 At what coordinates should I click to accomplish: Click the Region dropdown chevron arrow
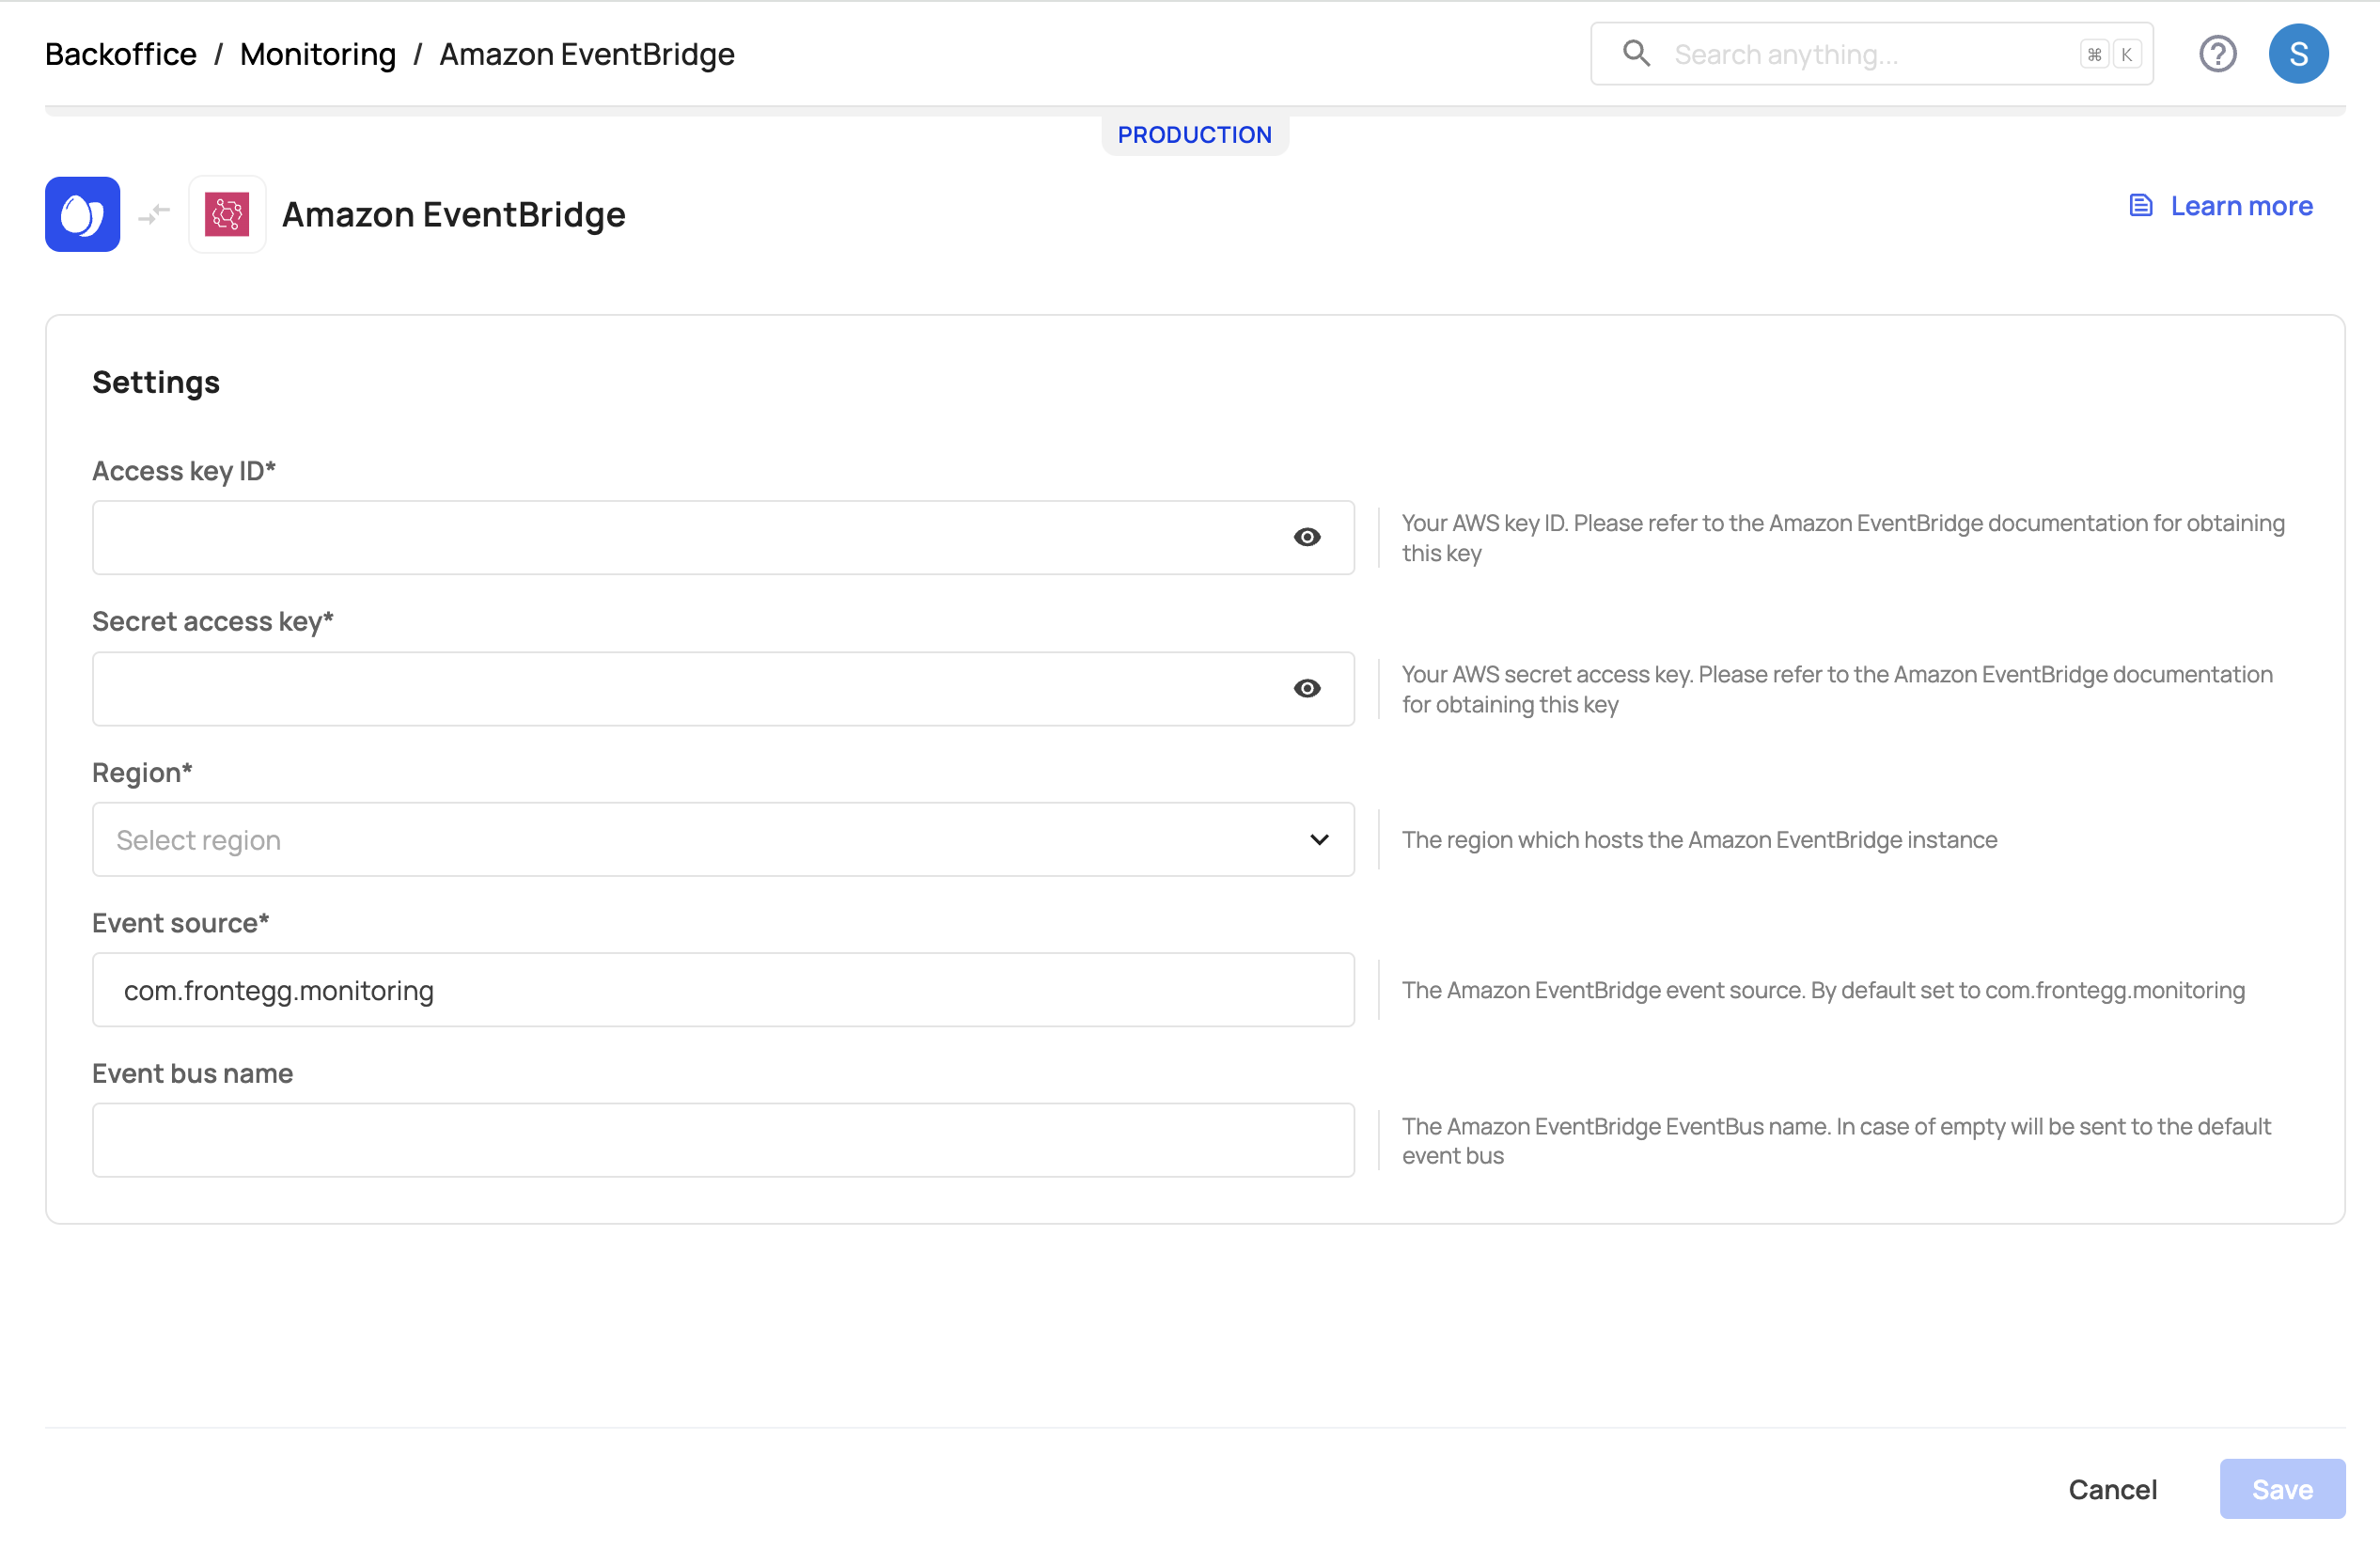coord(1319,840)
